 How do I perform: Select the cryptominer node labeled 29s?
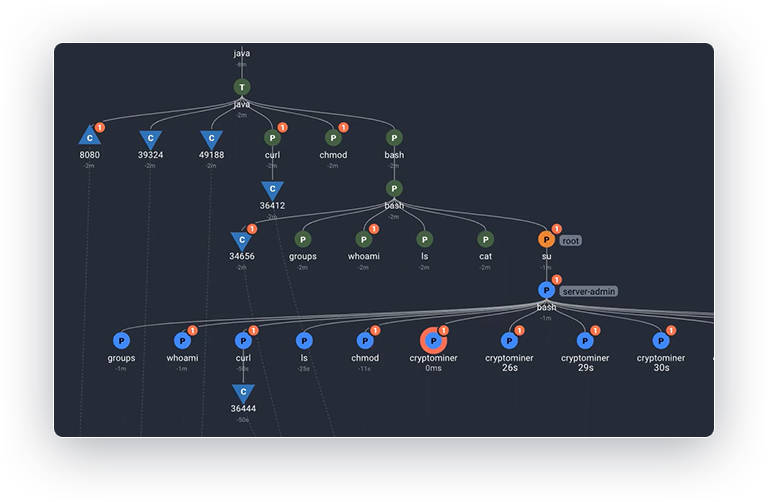(x=585, y=342)
